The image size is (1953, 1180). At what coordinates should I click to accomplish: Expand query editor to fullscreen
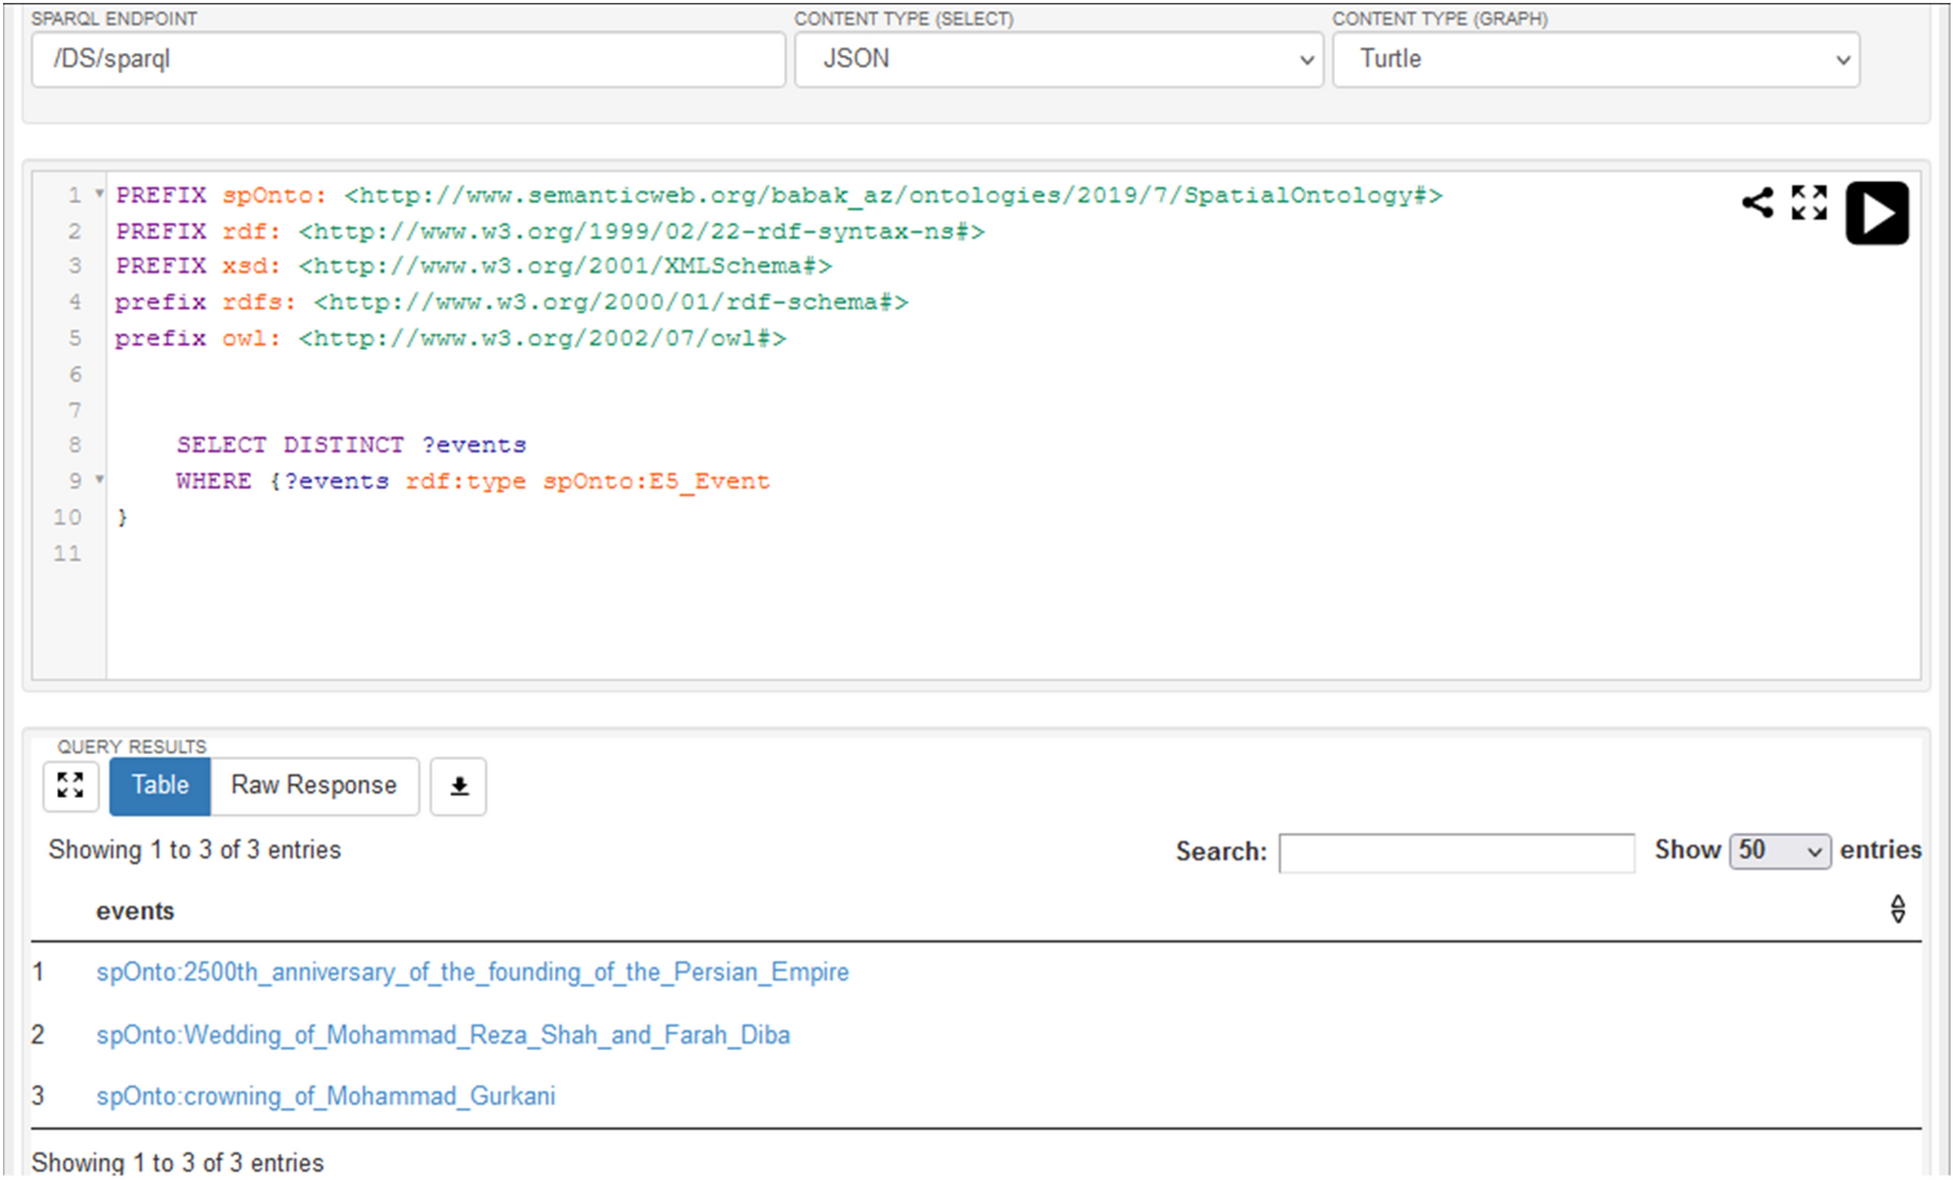1809,203
